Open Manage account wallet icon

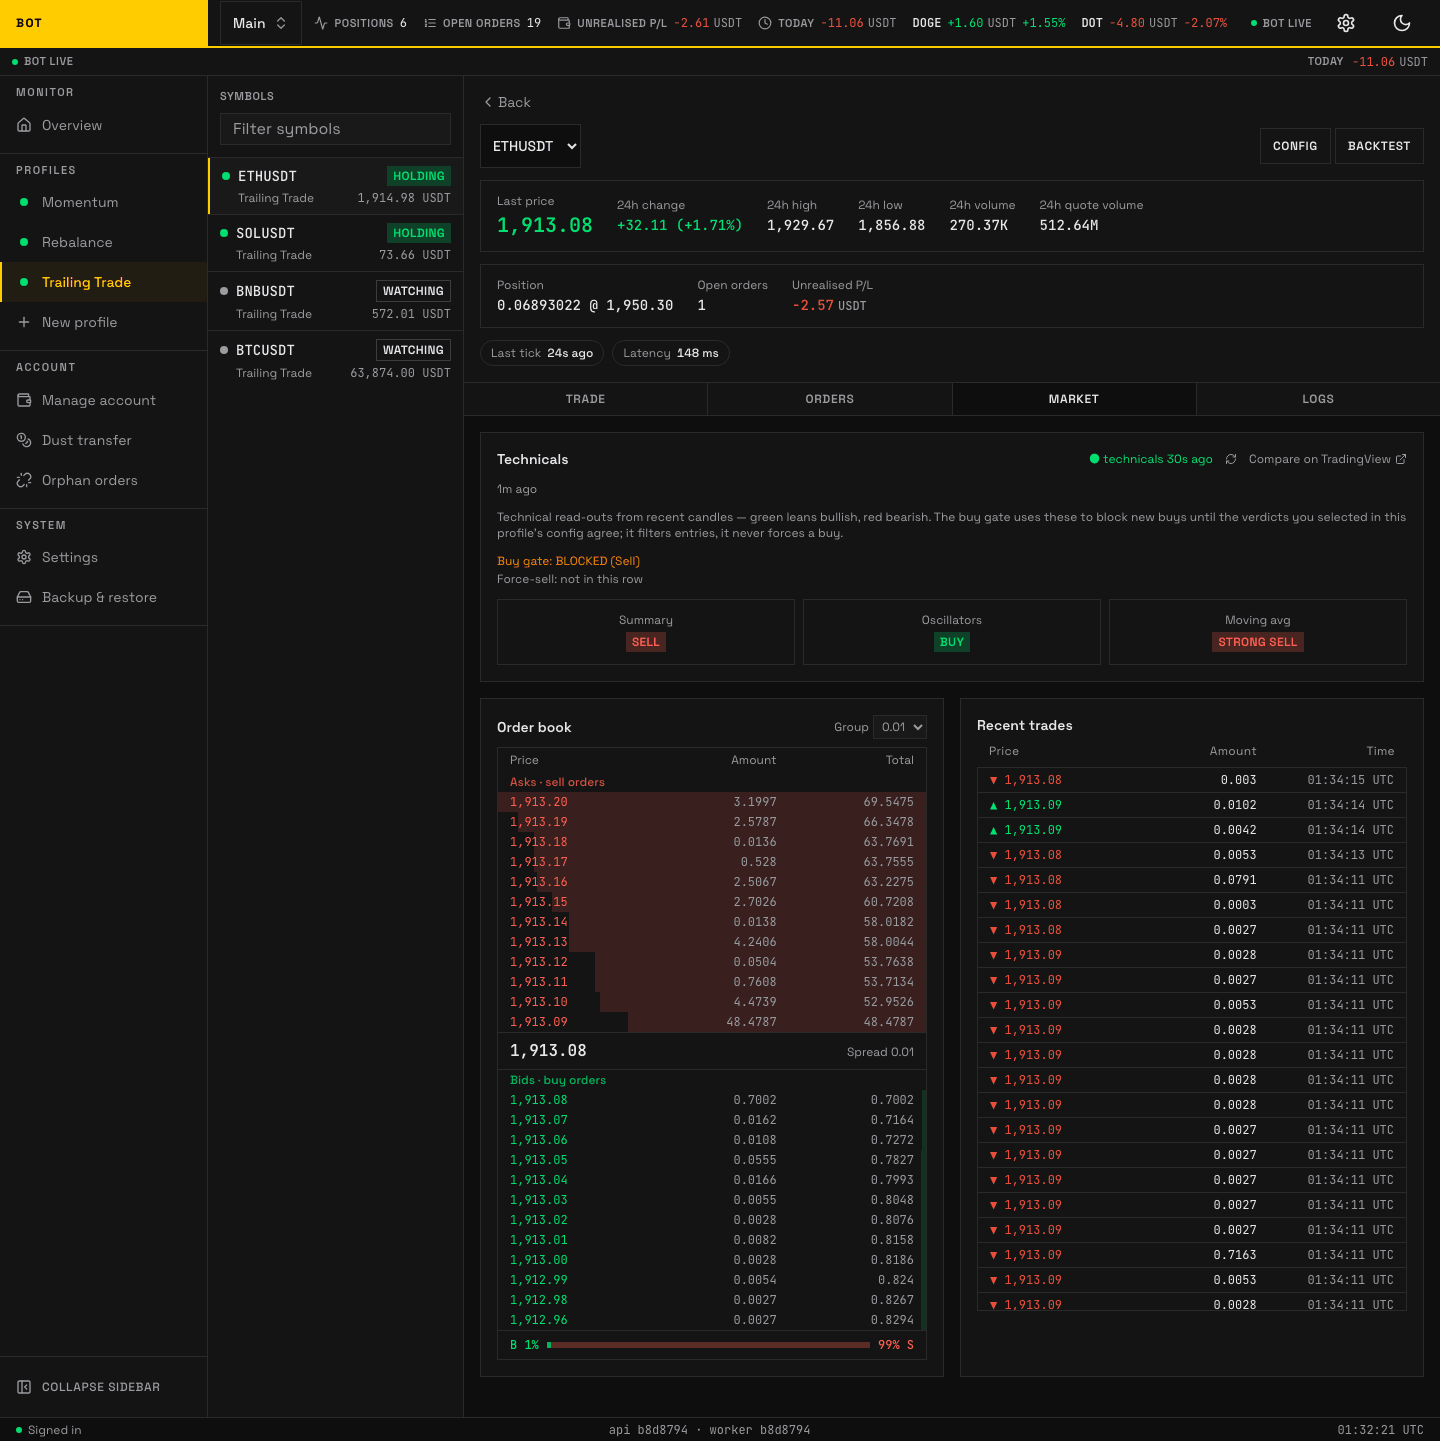pos(24,400)
